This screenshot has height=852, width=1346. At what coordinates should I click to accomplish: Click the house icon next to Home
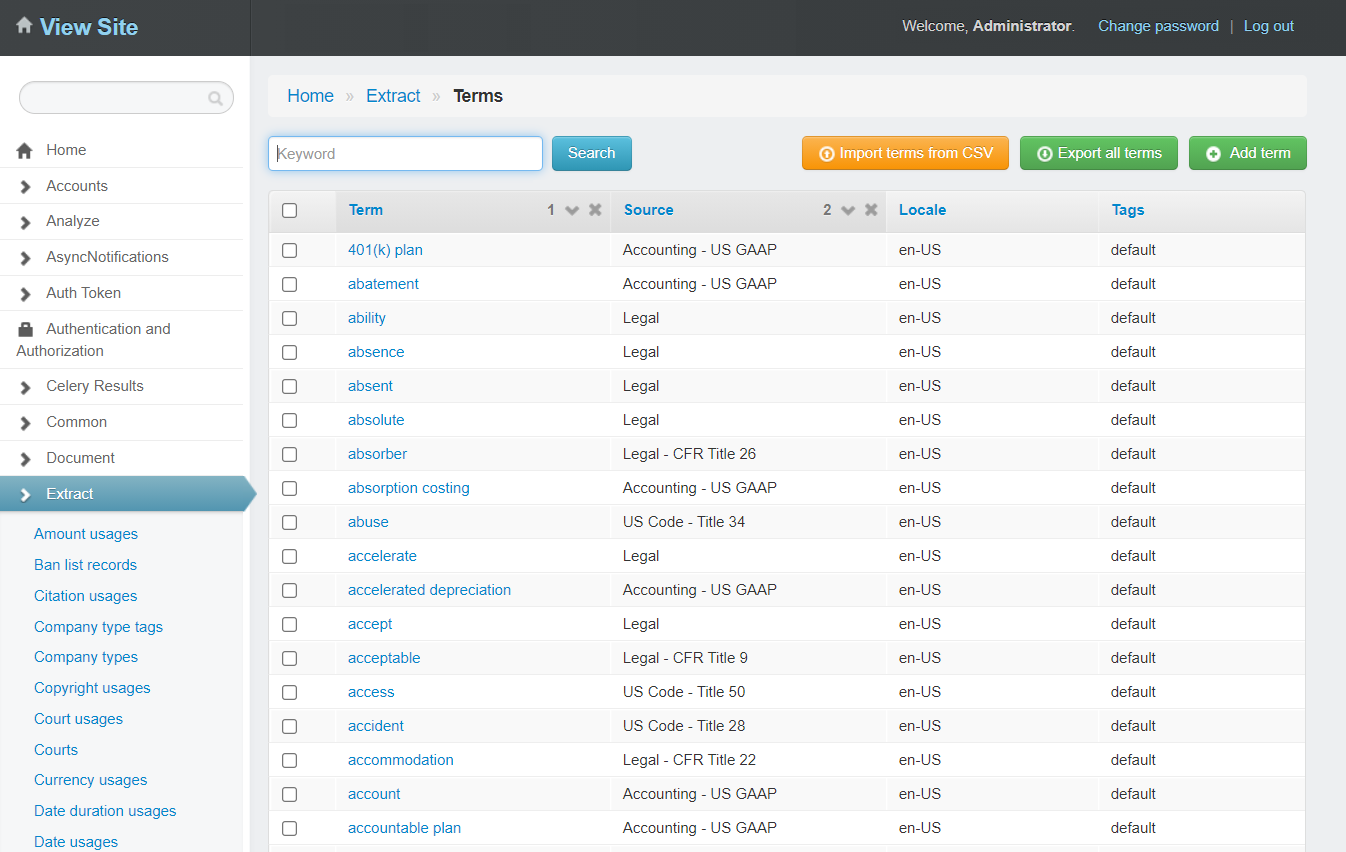[25, 151]
